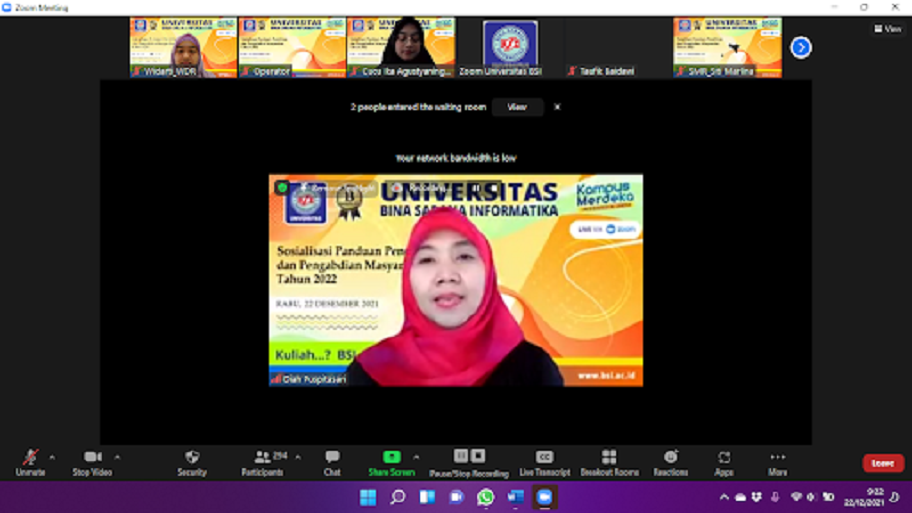Stop Video camera button
This screenshot has width=912, height=513.
tap(92, 463)
